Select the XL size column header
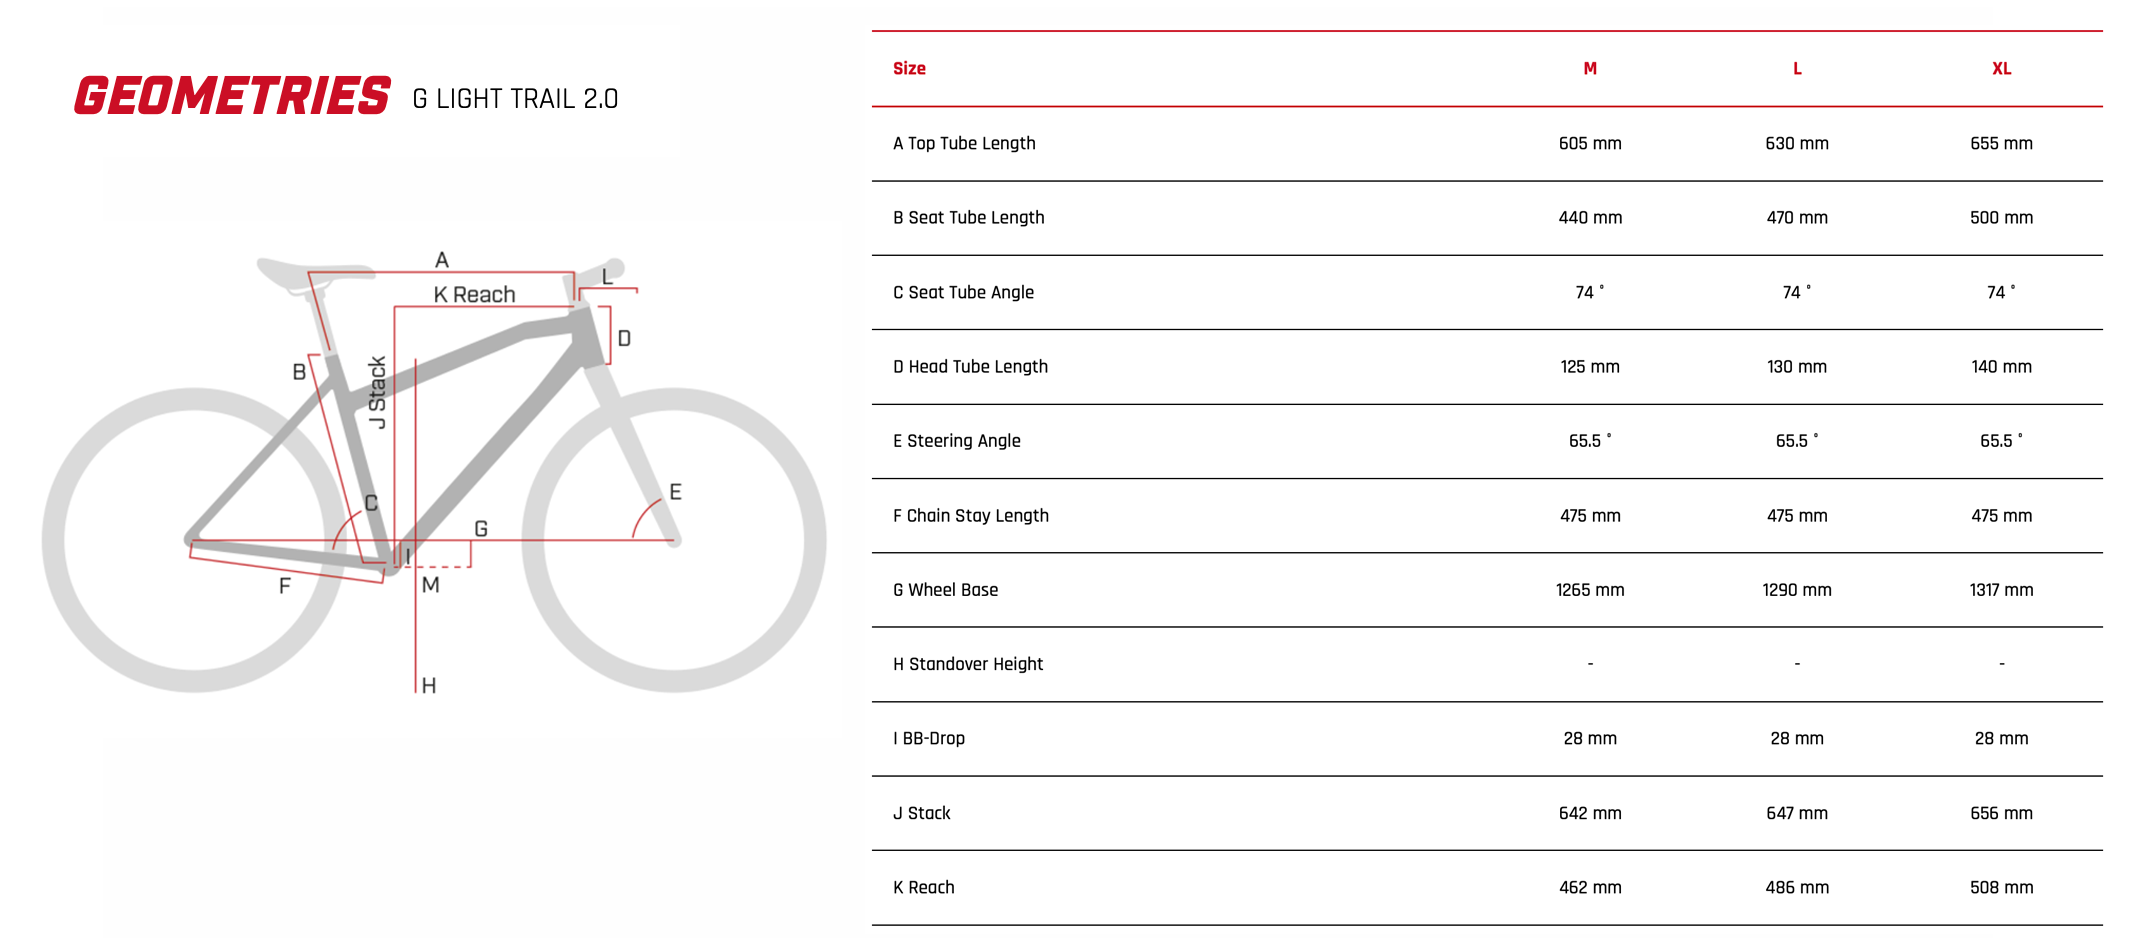This screenshot has width=2145, height=938. [x=2001, y=69]
